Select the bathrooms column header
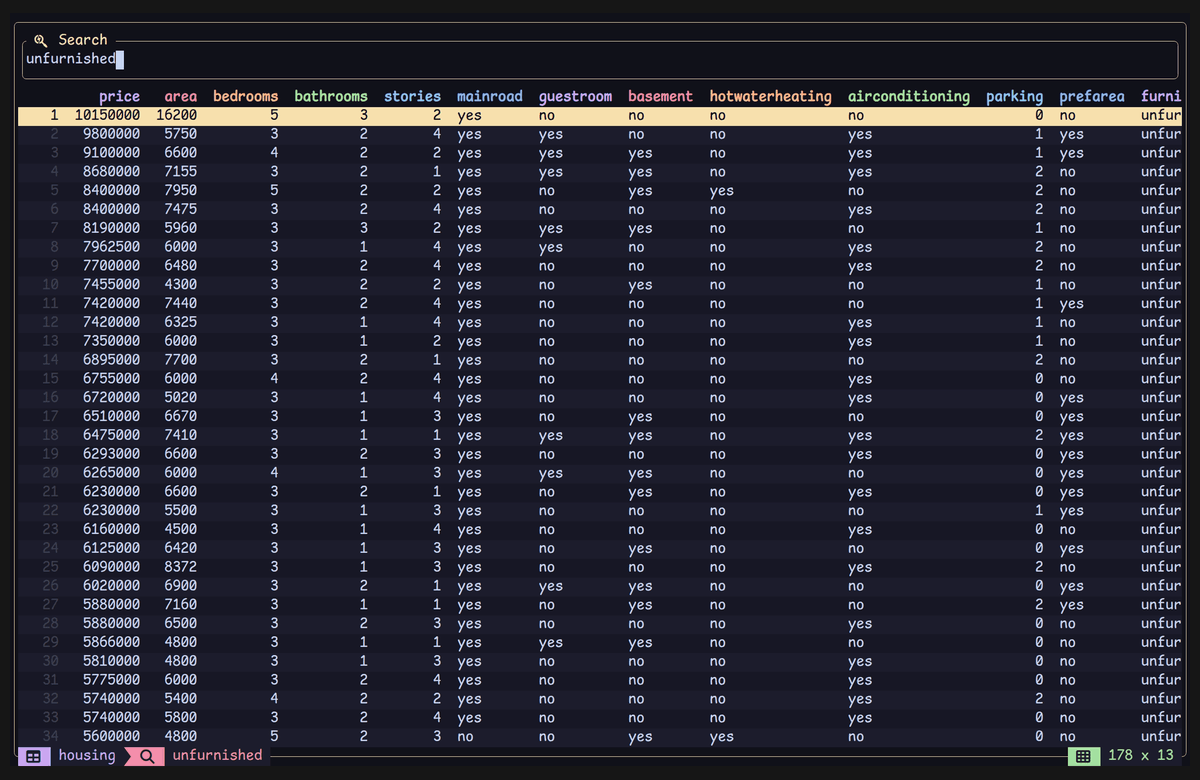 click(x=331, y=97)
